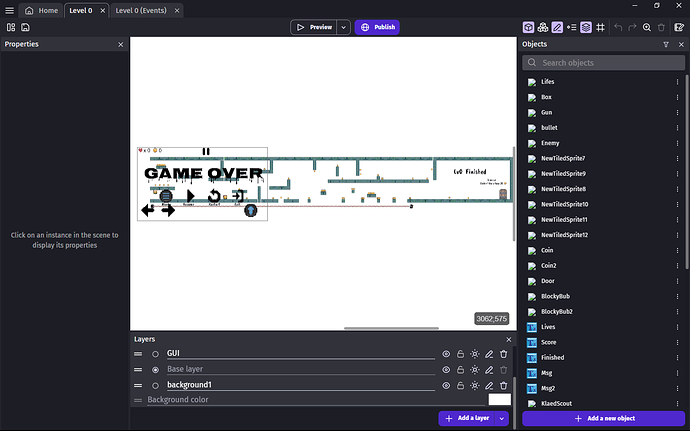Image resolution: width=690 pixels, height=431 pixels.
Task: Toggle visibility of the Base layer
Action: [x=446, y=370]
